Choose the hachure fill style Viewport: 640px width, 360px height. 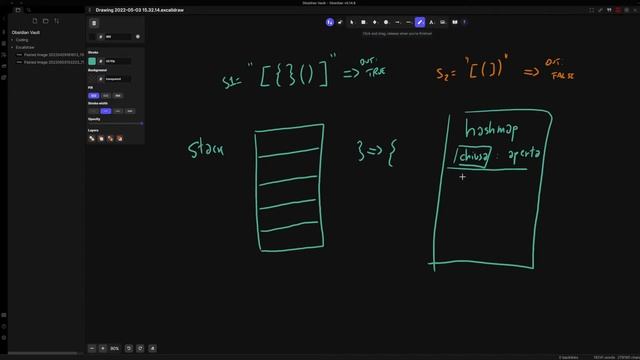pos(93,96)
